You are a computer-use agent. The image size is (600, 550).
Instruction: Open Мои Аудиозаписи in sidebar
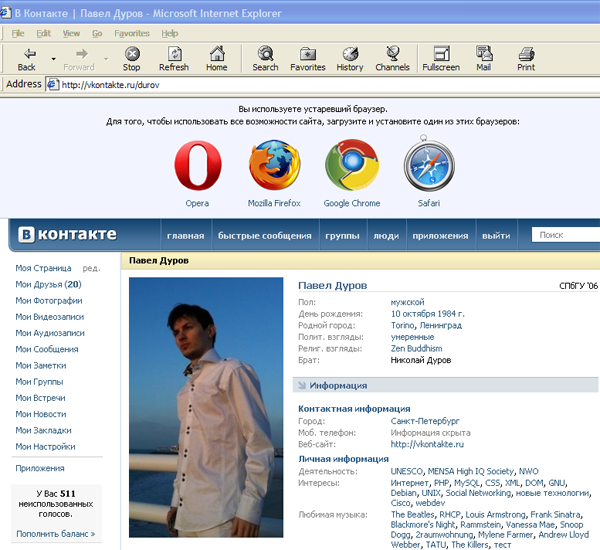tap(50, 333)
